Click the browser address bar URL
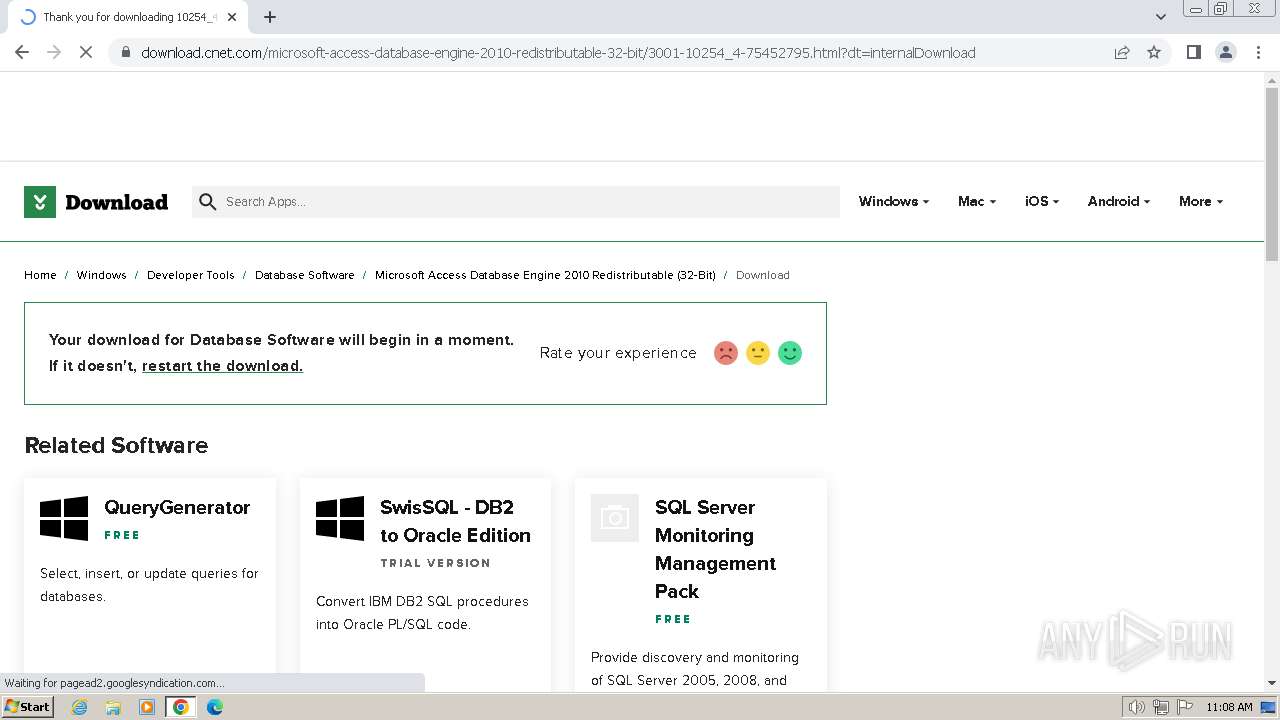This screenshot has width=1280, height=720. pos(558,53)
